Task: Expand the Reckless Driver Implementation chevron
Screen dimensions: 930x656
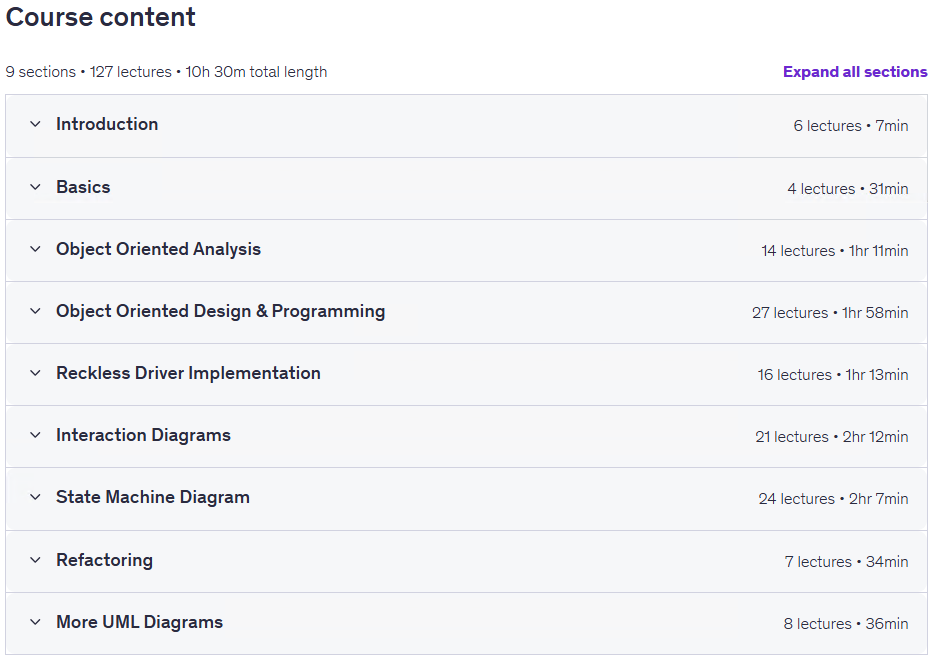Action: (x=36, y=373)
